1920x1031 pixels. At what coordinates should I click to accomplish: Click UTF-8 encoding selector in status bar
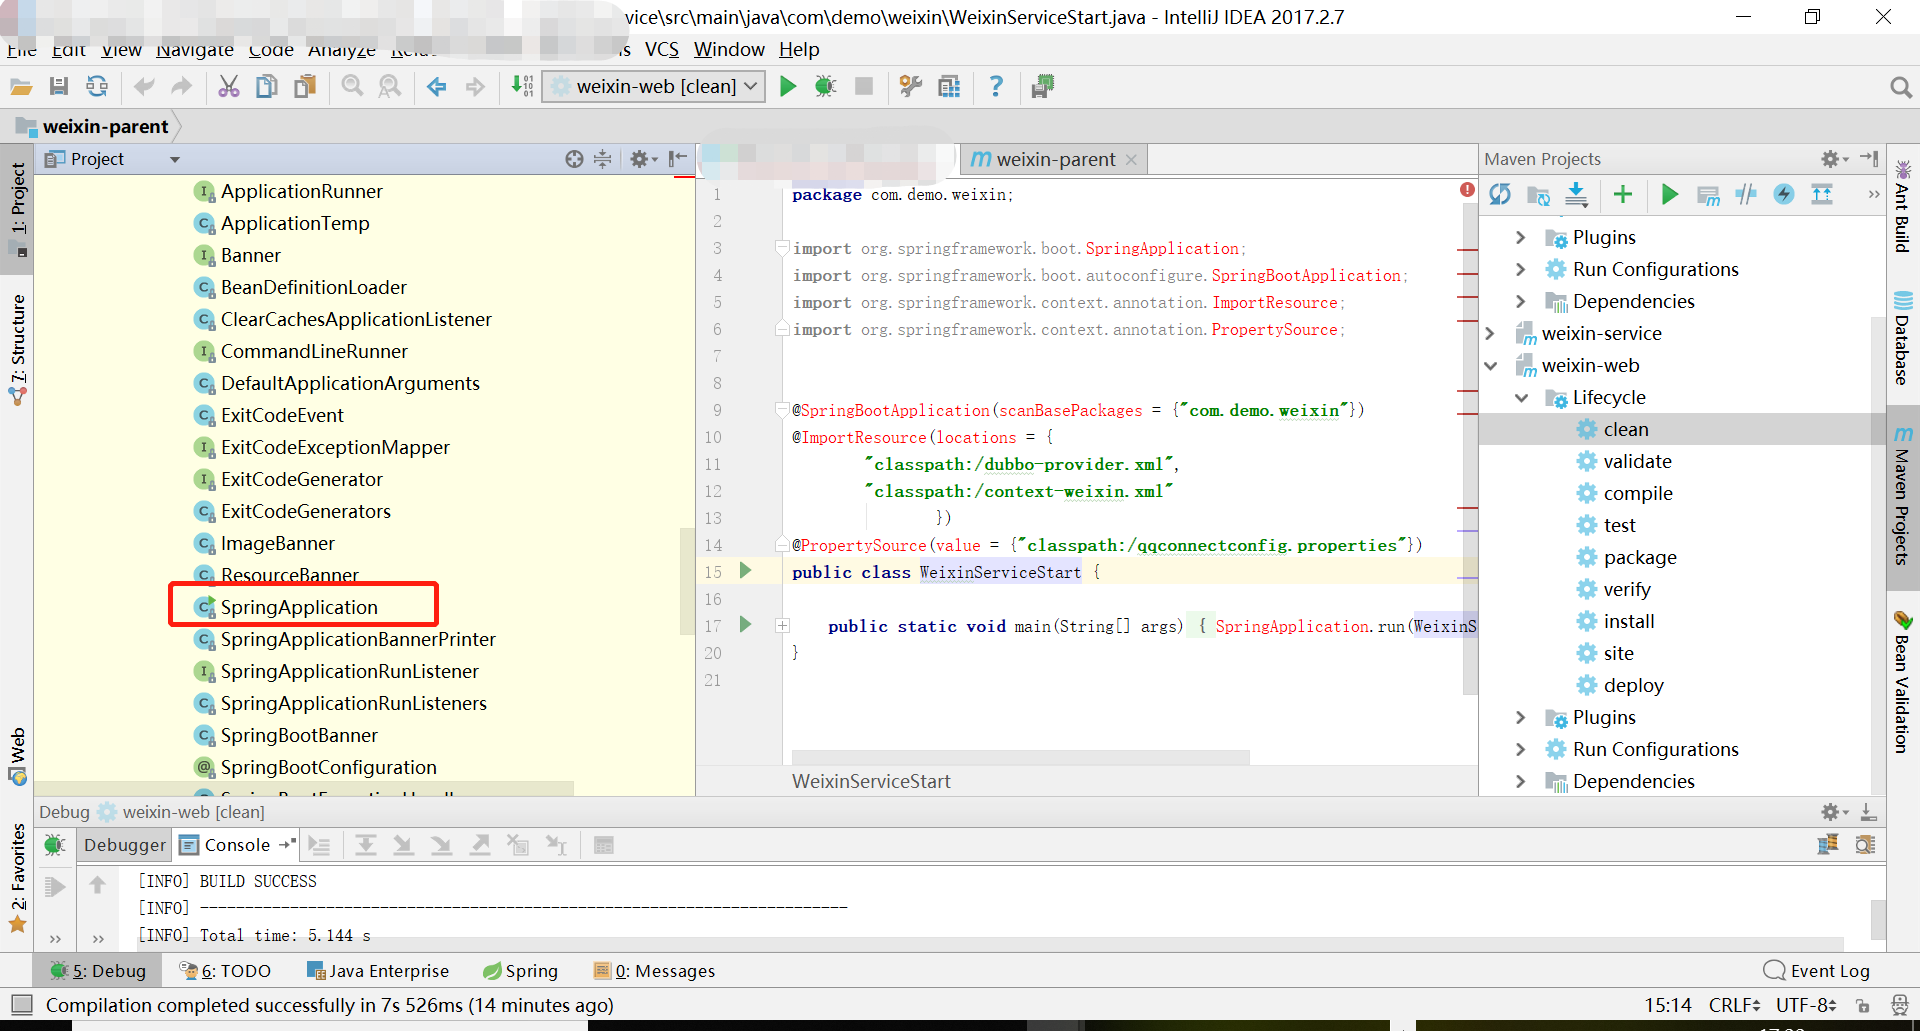[1806, 1005]
